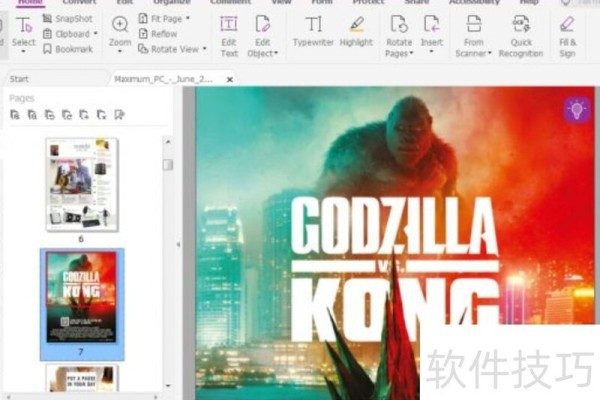Click the sixth icon in the Pages panel toolbar
The height and width of the screenshot is (400, 600).
click(x=101, y=114)
